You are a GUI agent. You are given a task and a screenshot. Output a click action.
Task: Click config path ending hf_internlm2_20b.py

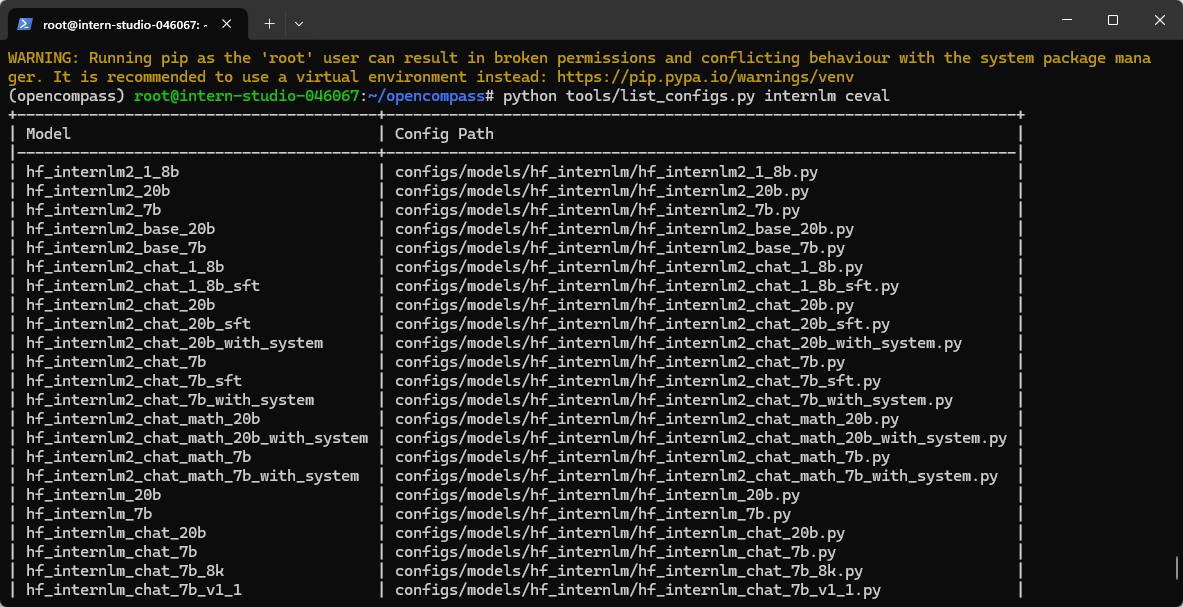[x=602, y=191]
